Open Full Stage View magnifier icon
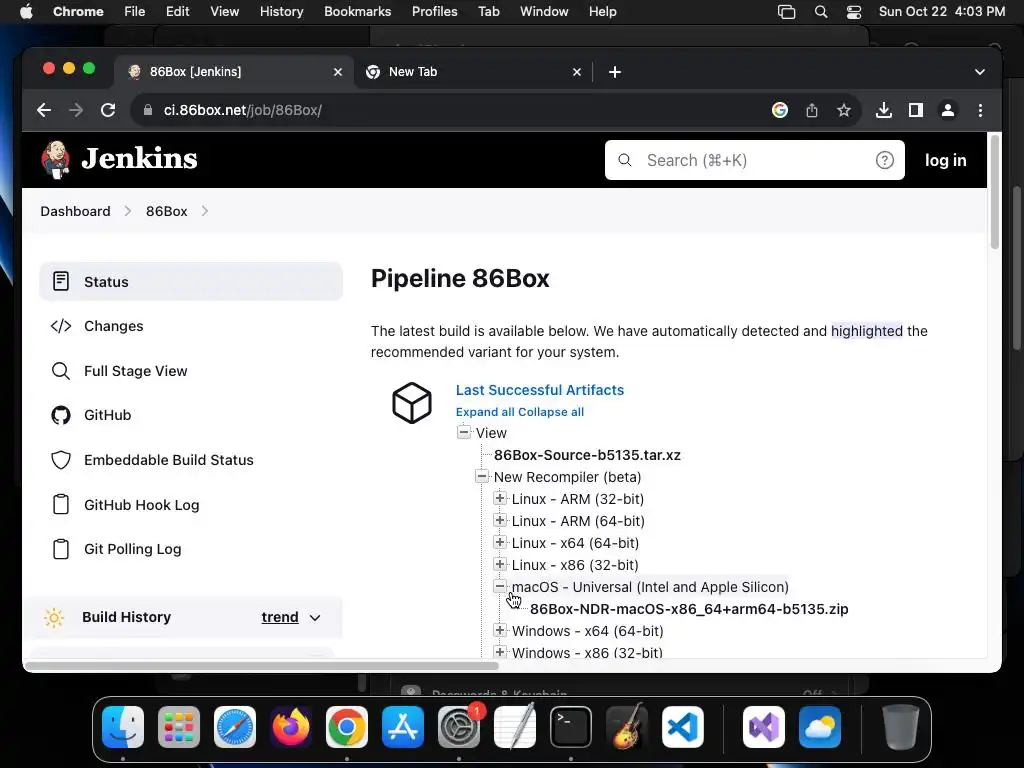The width and height of the screenshot is (1024, 768). click(x=61, y=371)
